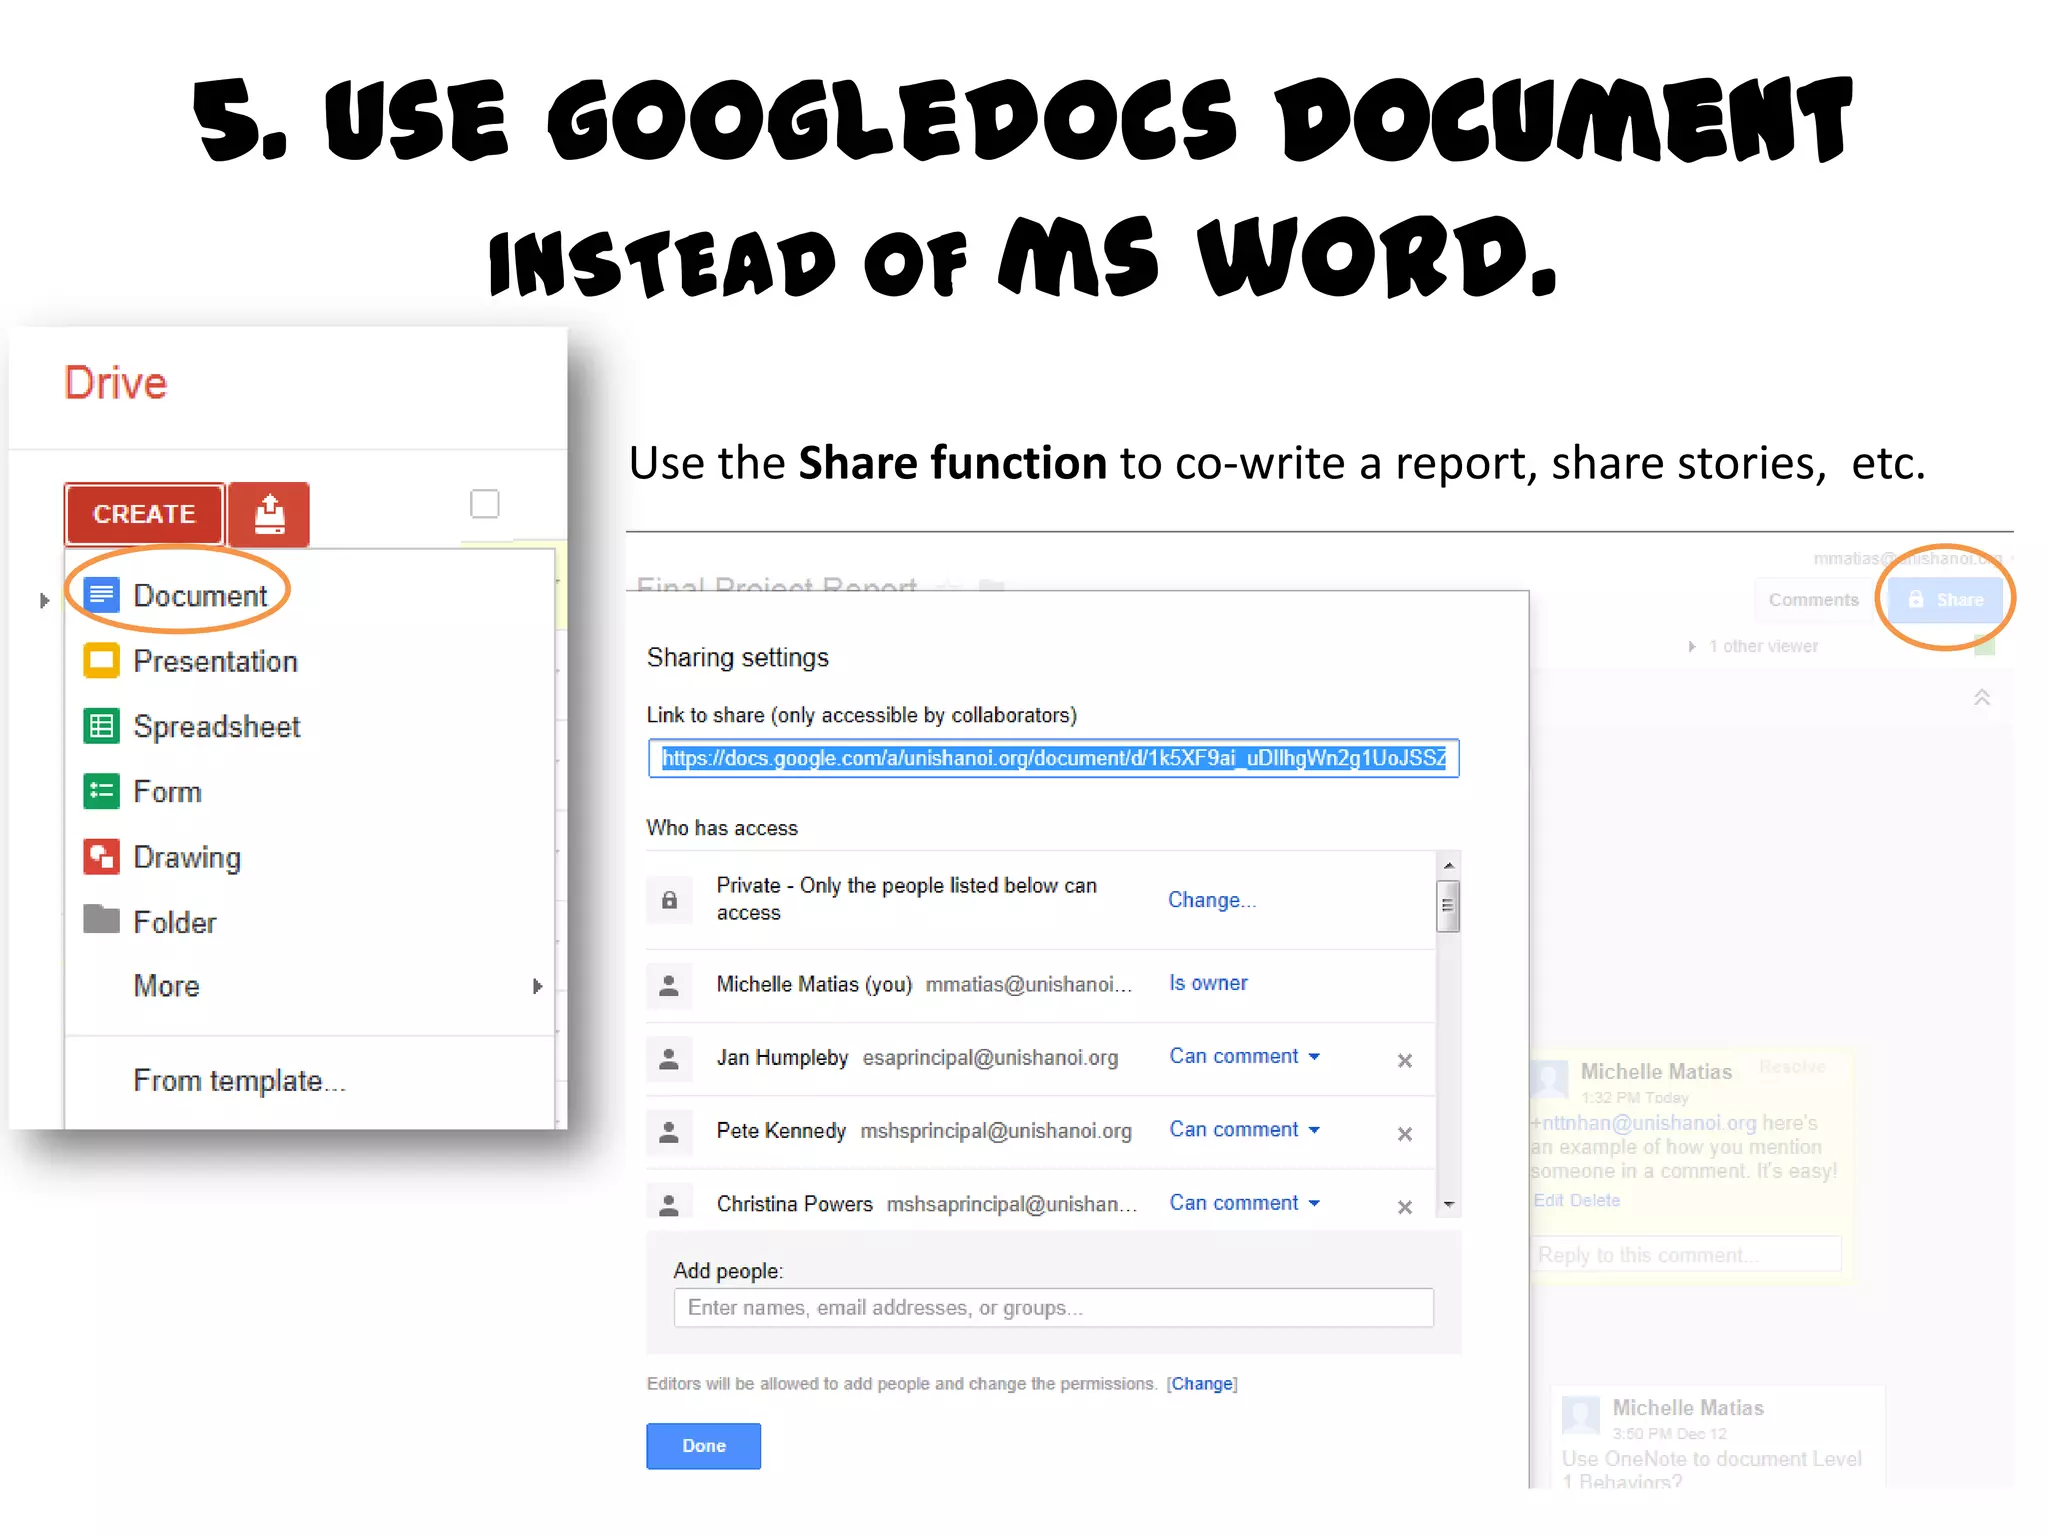The height and width of the screenshot is (1536, 2048).
Task: Remove Jan Humpleby with the X
Action: coord(1405,1060)
